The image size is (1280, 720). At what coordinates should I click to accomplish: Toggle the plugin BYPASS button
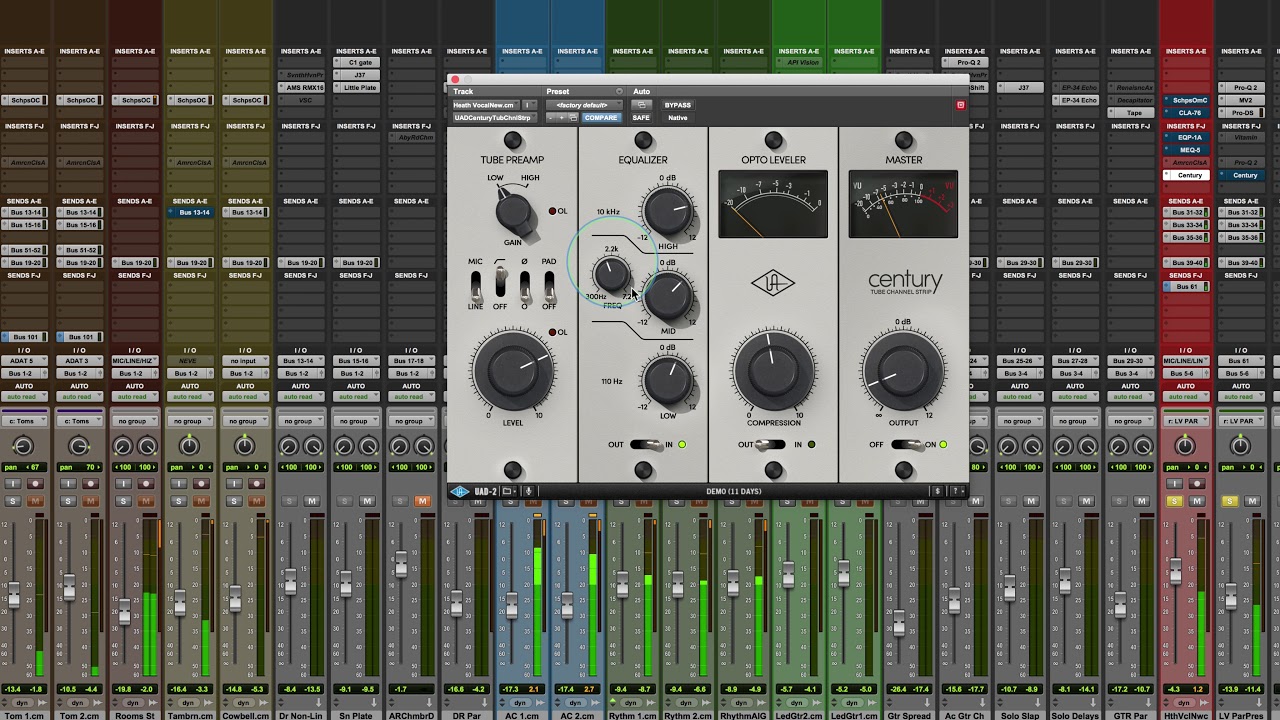pos(677,105)
